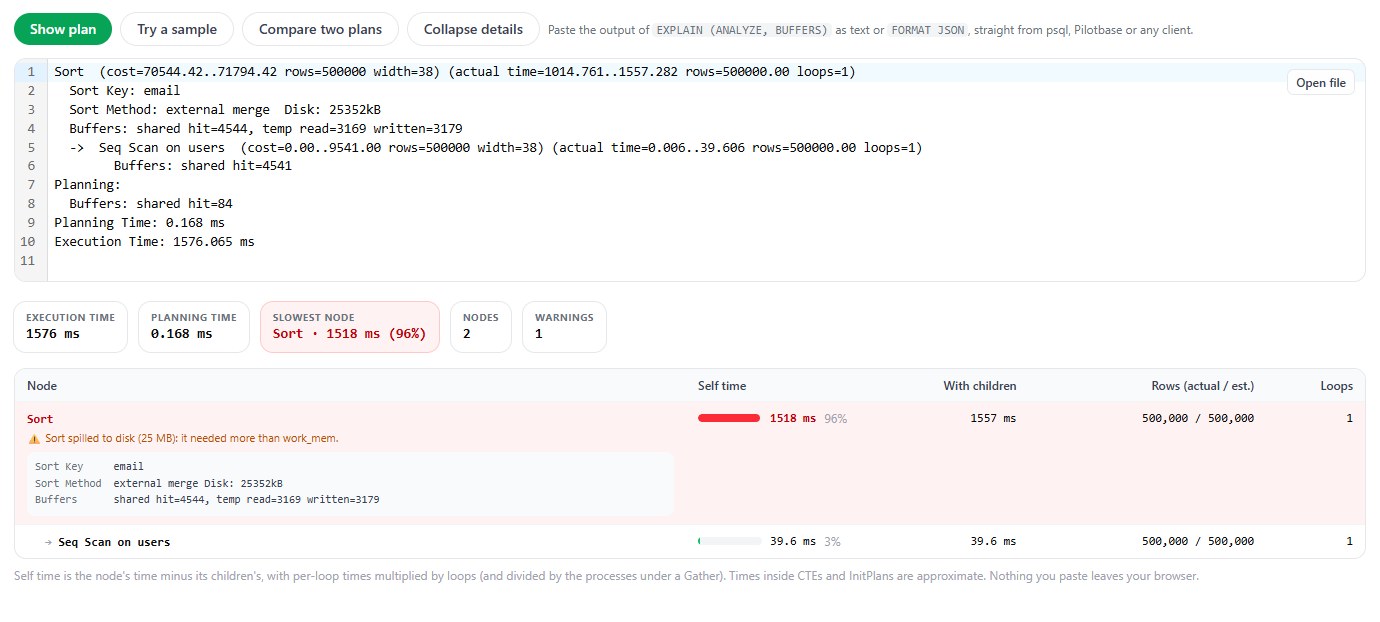Click line number 11 in editor
Viewport: 1380px width, 622px height.
point(27,260)
